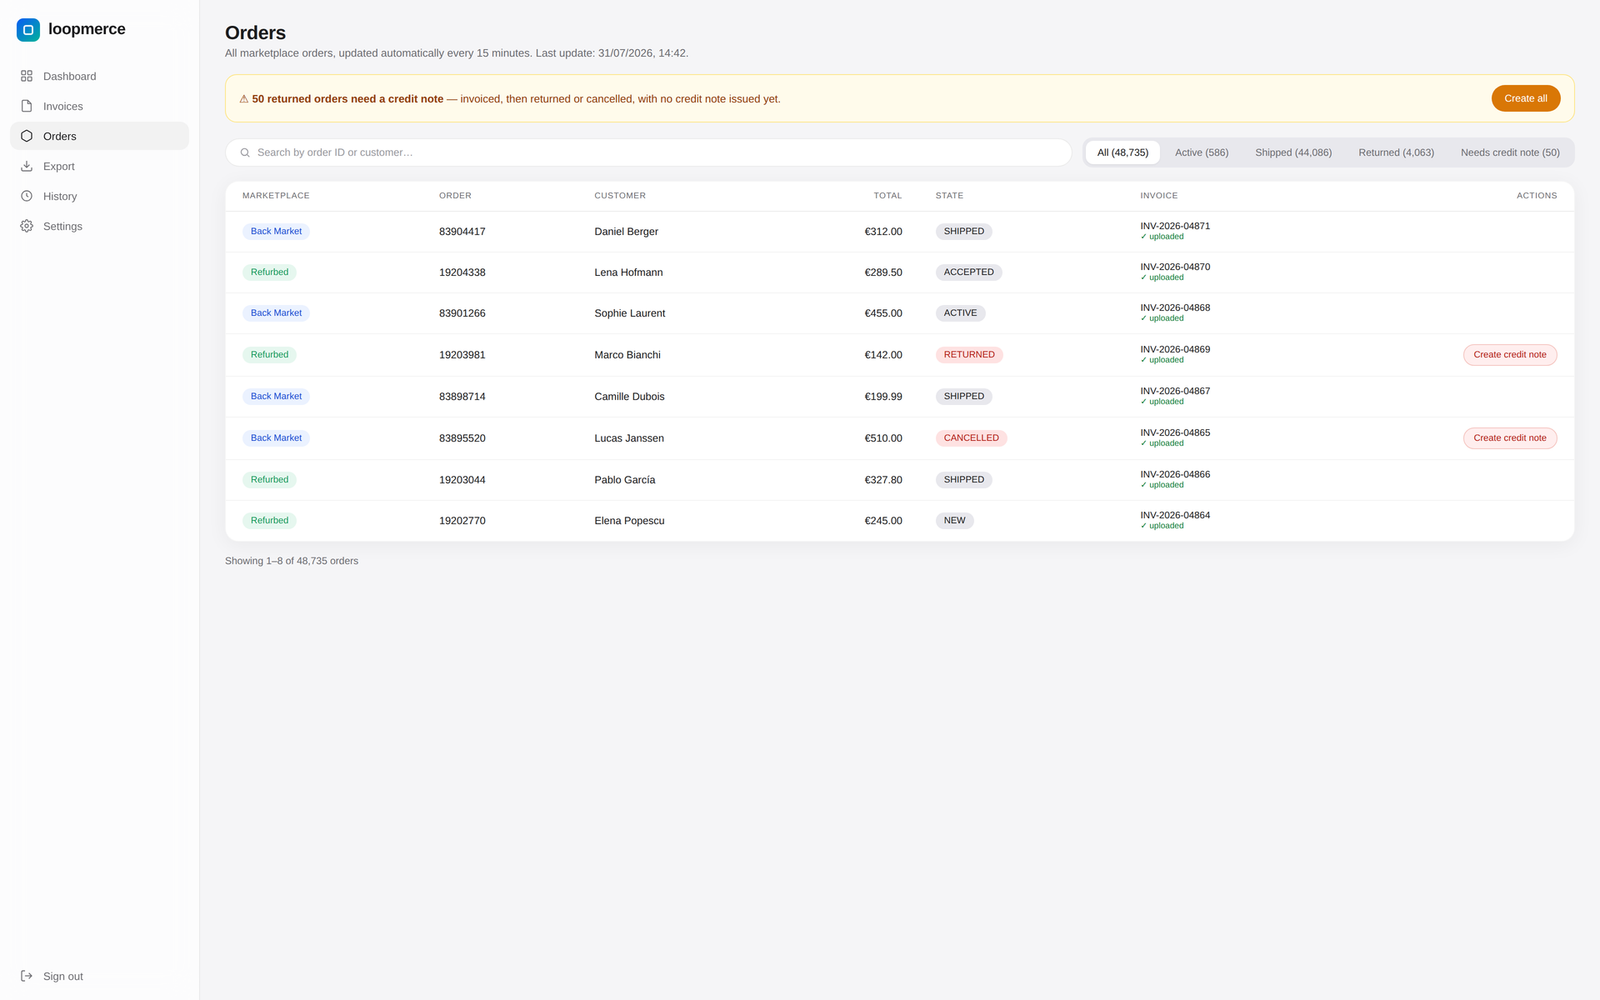
Task: Click the CANCELLED state badge
Action: [971, 438]
